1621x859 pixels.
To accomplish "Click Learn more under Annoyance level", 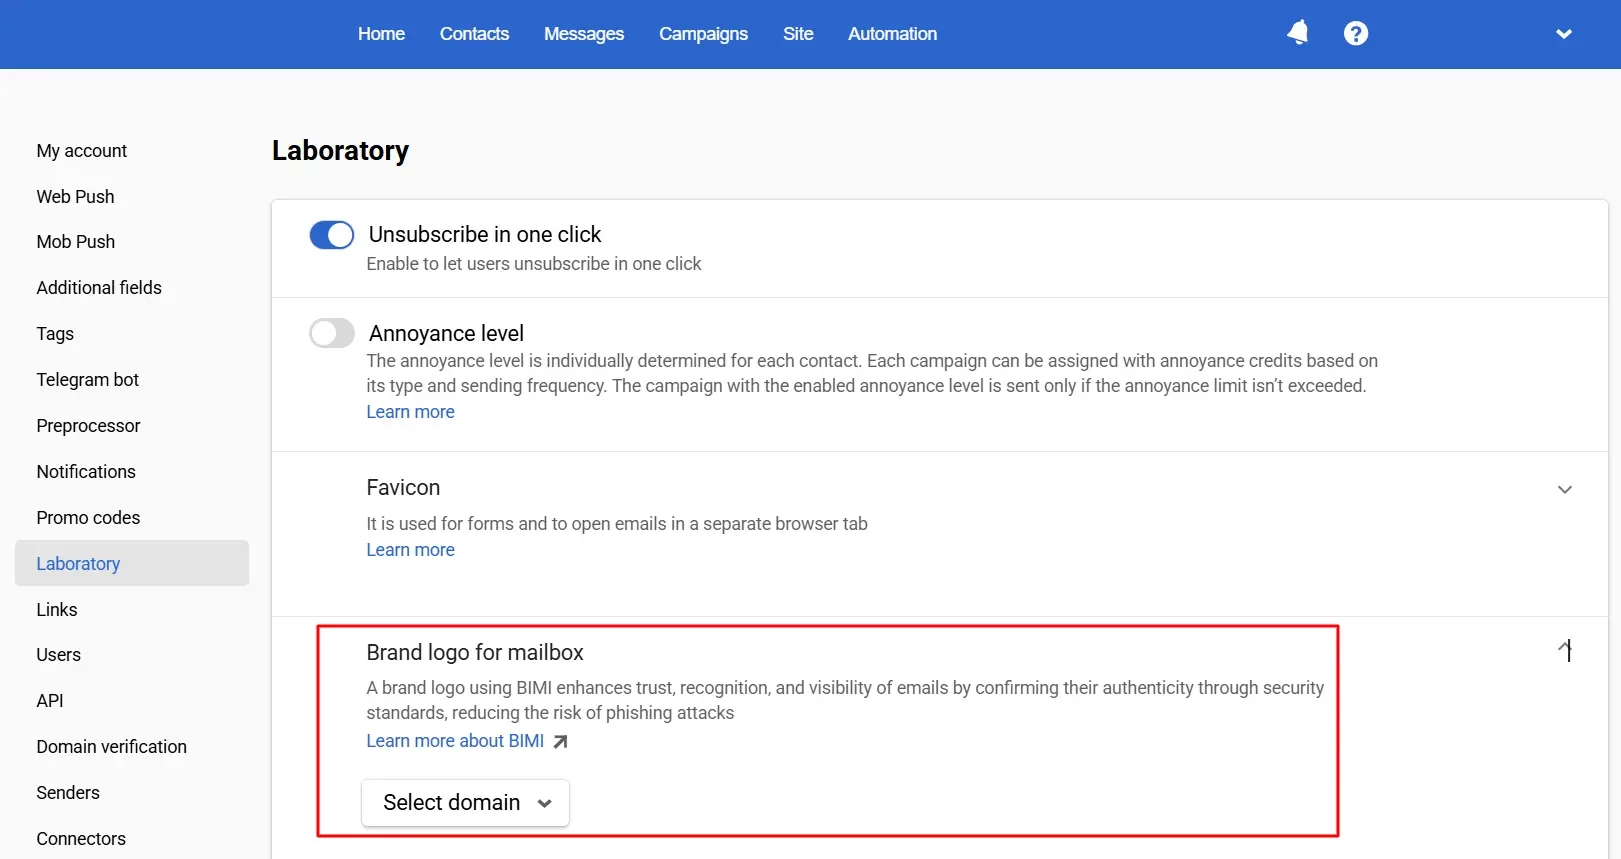I will 410,412.
